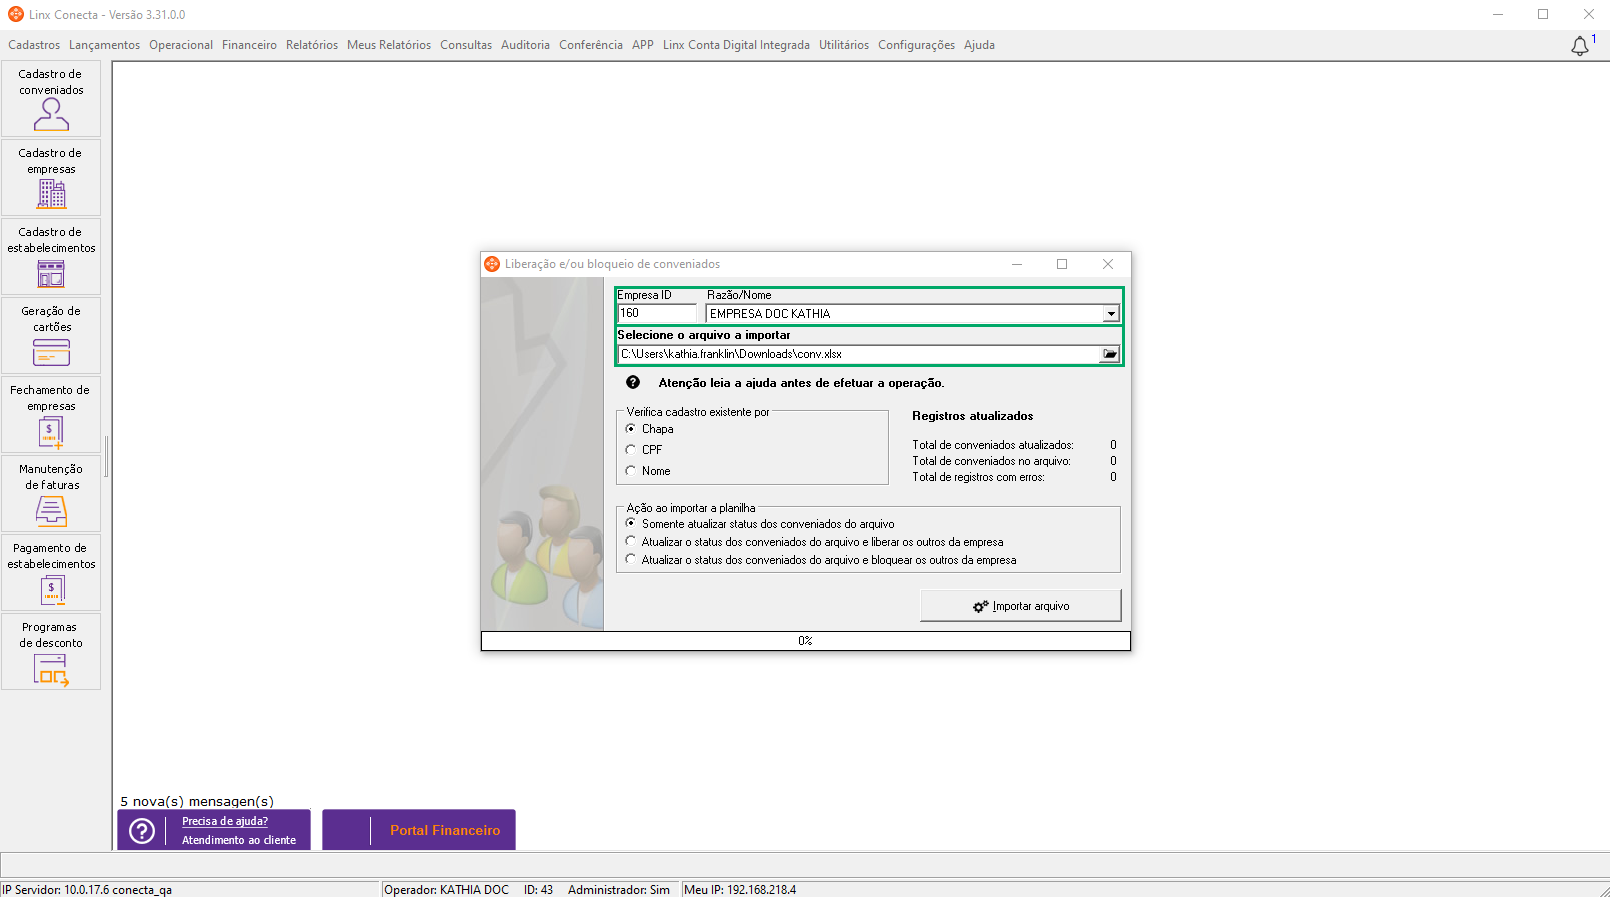Click the 0% import progress bar
Screen dimensions: 1610x897
coord(806,641)
